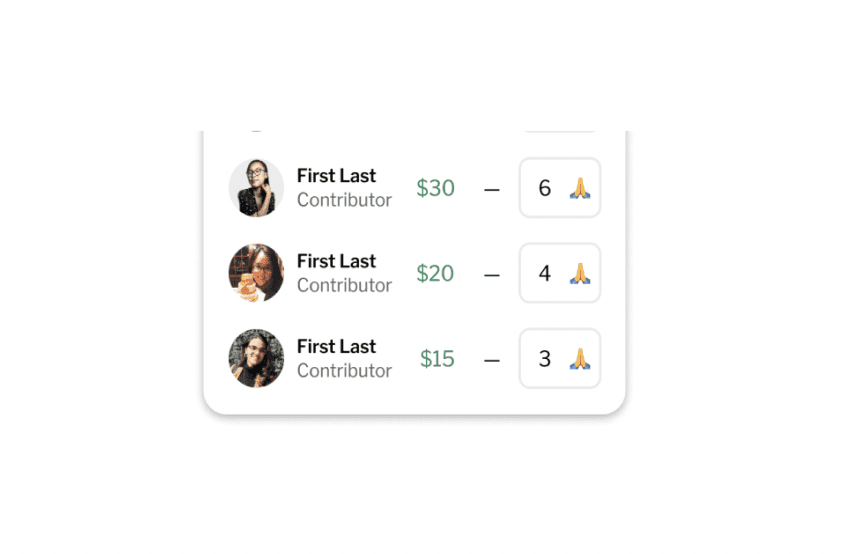Click the praying hands emoji beside 4

coord(580,273)
